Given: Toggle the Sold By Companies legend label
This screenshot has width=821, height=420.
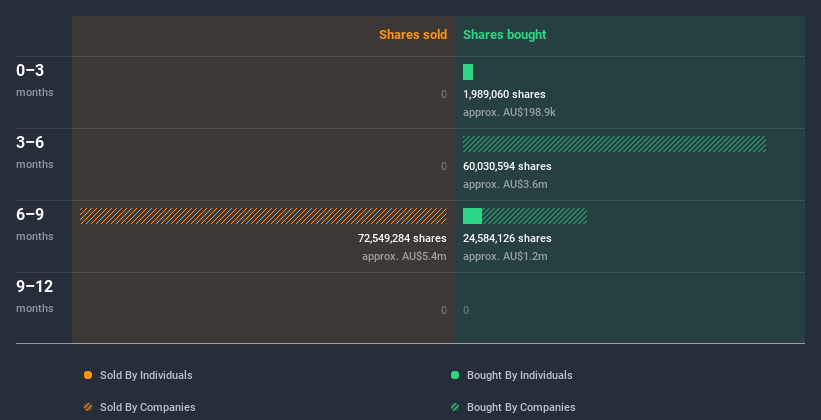Looking at the screenshot, I should (x=148, y=407).
